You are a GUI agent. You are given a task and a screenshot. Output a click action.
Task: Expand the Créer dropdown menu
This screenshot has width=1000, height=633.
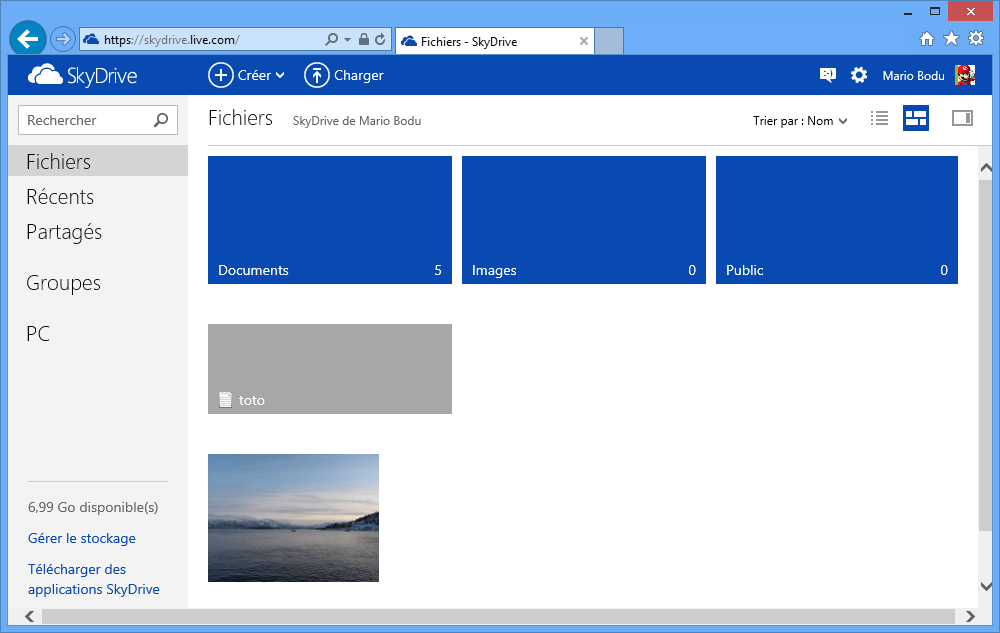tap(247, 75)
